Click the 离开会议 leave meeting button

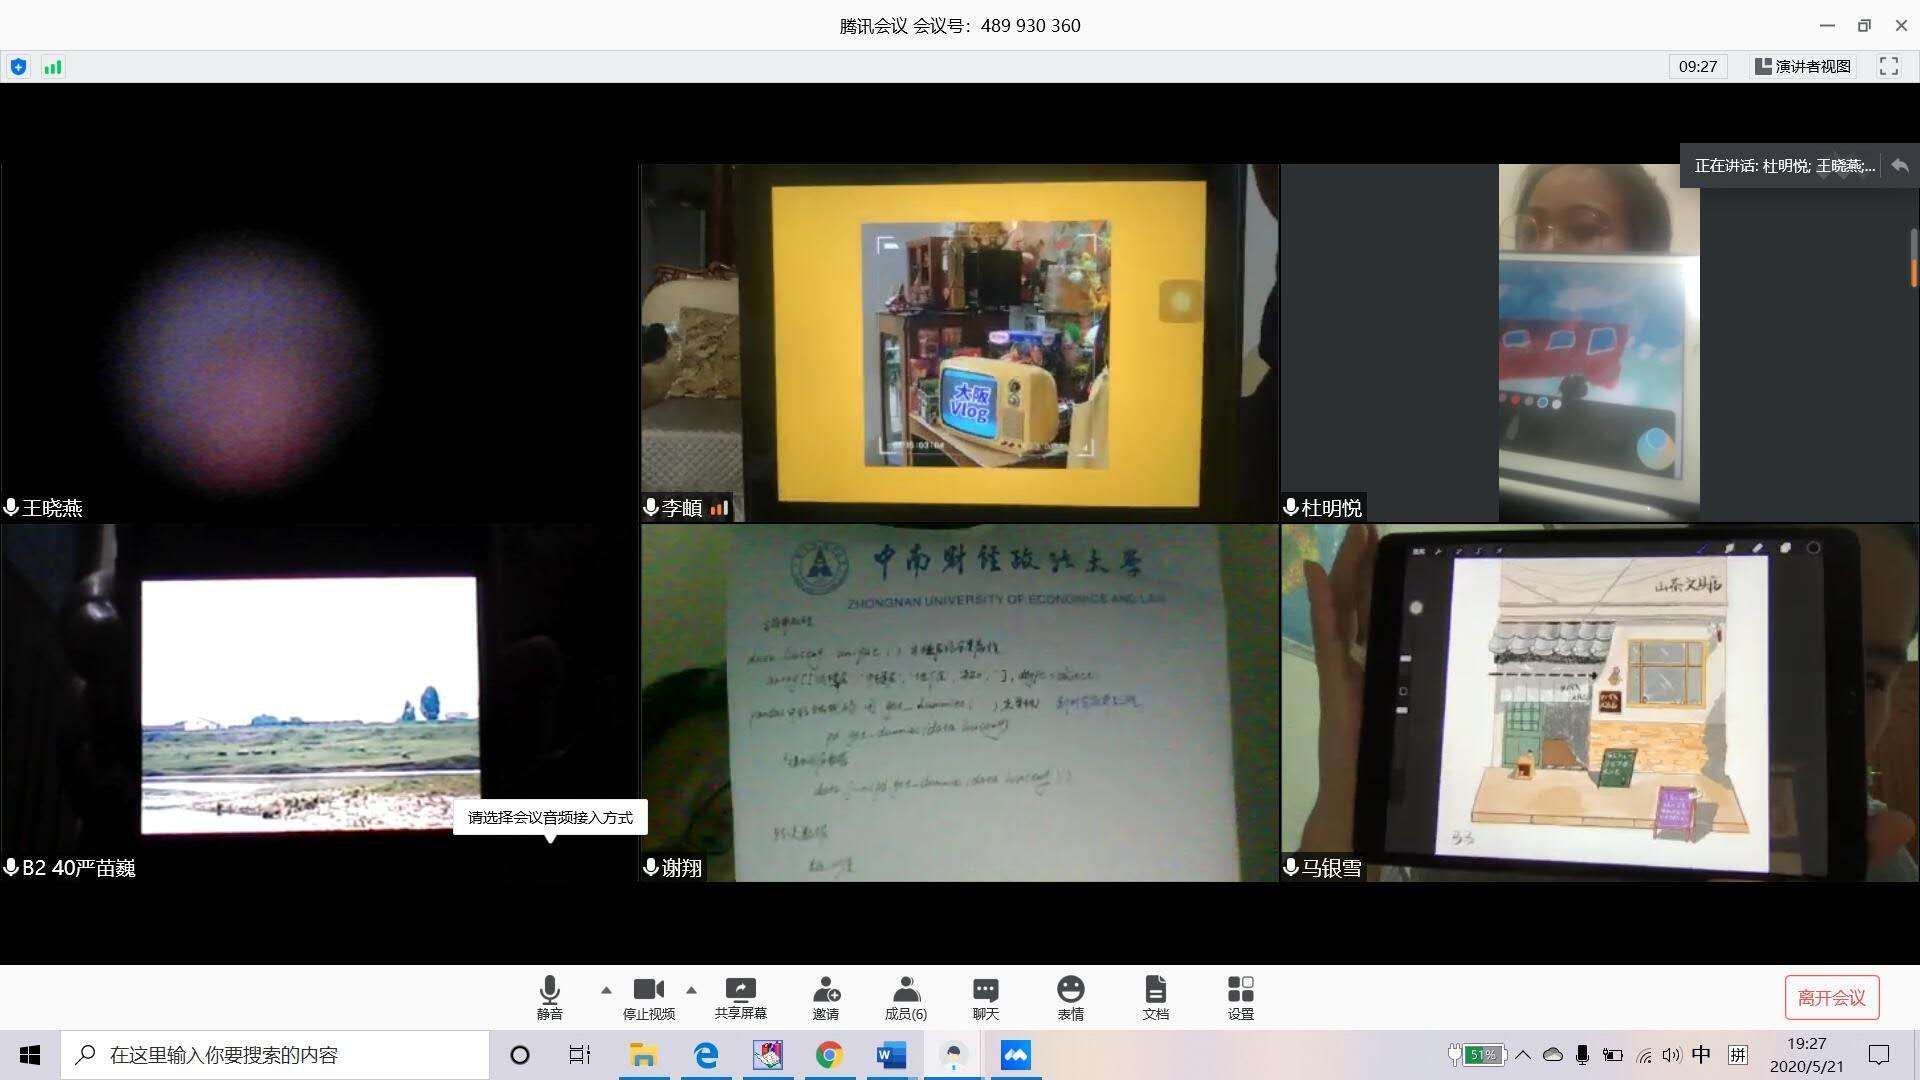click(1831, 998)
